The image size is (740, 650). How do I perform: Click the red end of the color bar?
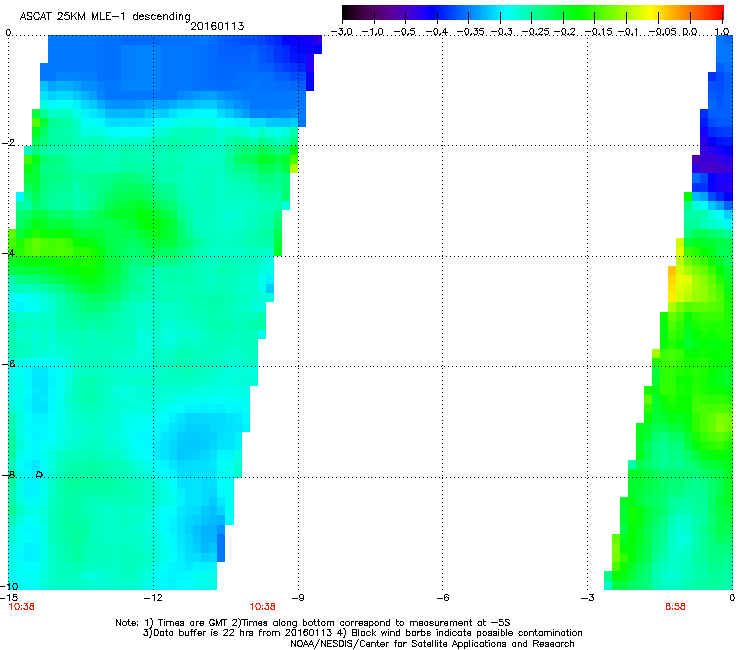715,13
